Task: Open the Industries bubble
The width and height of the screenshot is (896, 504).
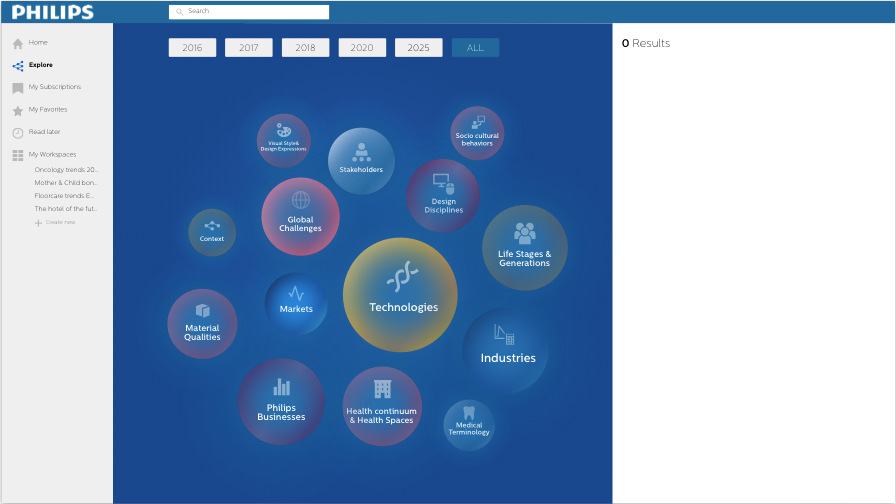Action: [x=505, y=350]
